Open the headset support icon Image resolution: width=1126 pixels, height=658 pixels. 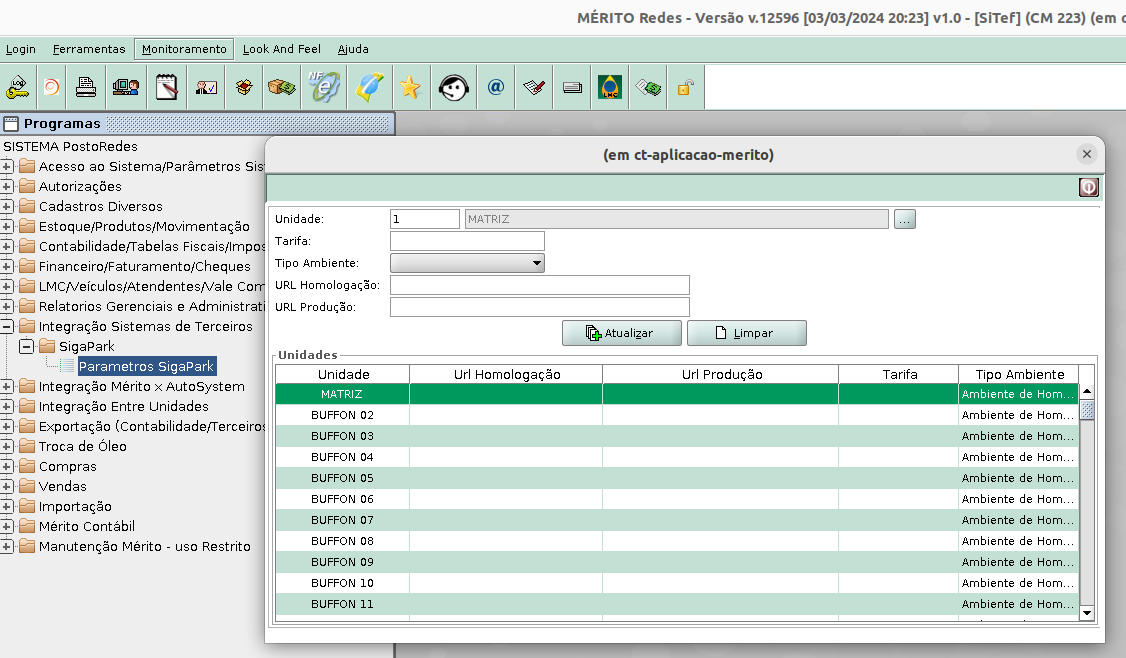pos(454,88)
